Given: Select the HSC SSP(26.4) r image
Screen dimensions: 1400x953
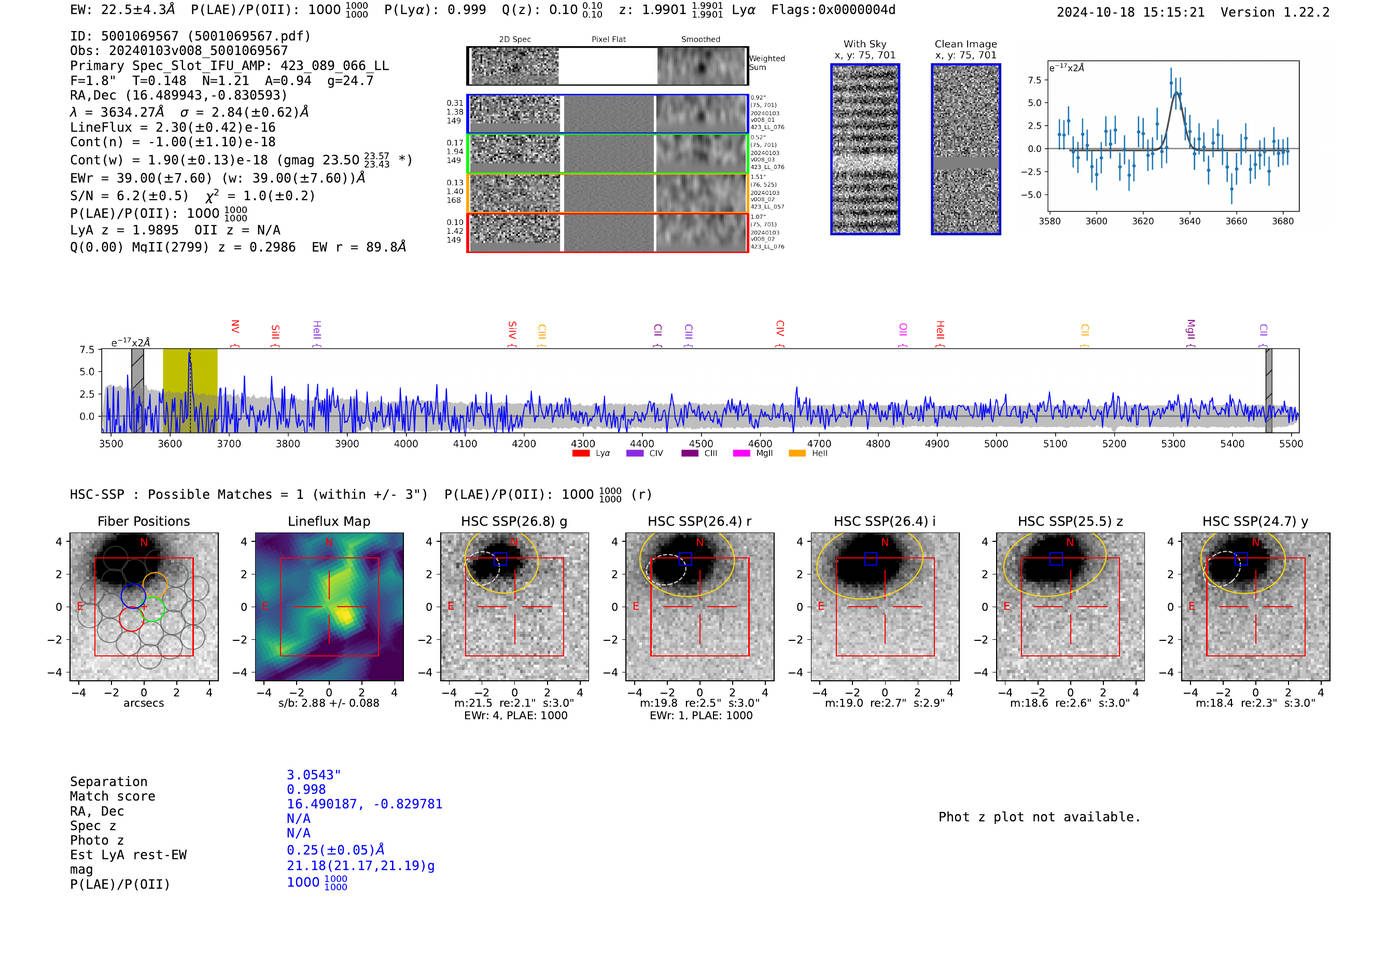Looking at the screenshot, I should coord(700,606).
